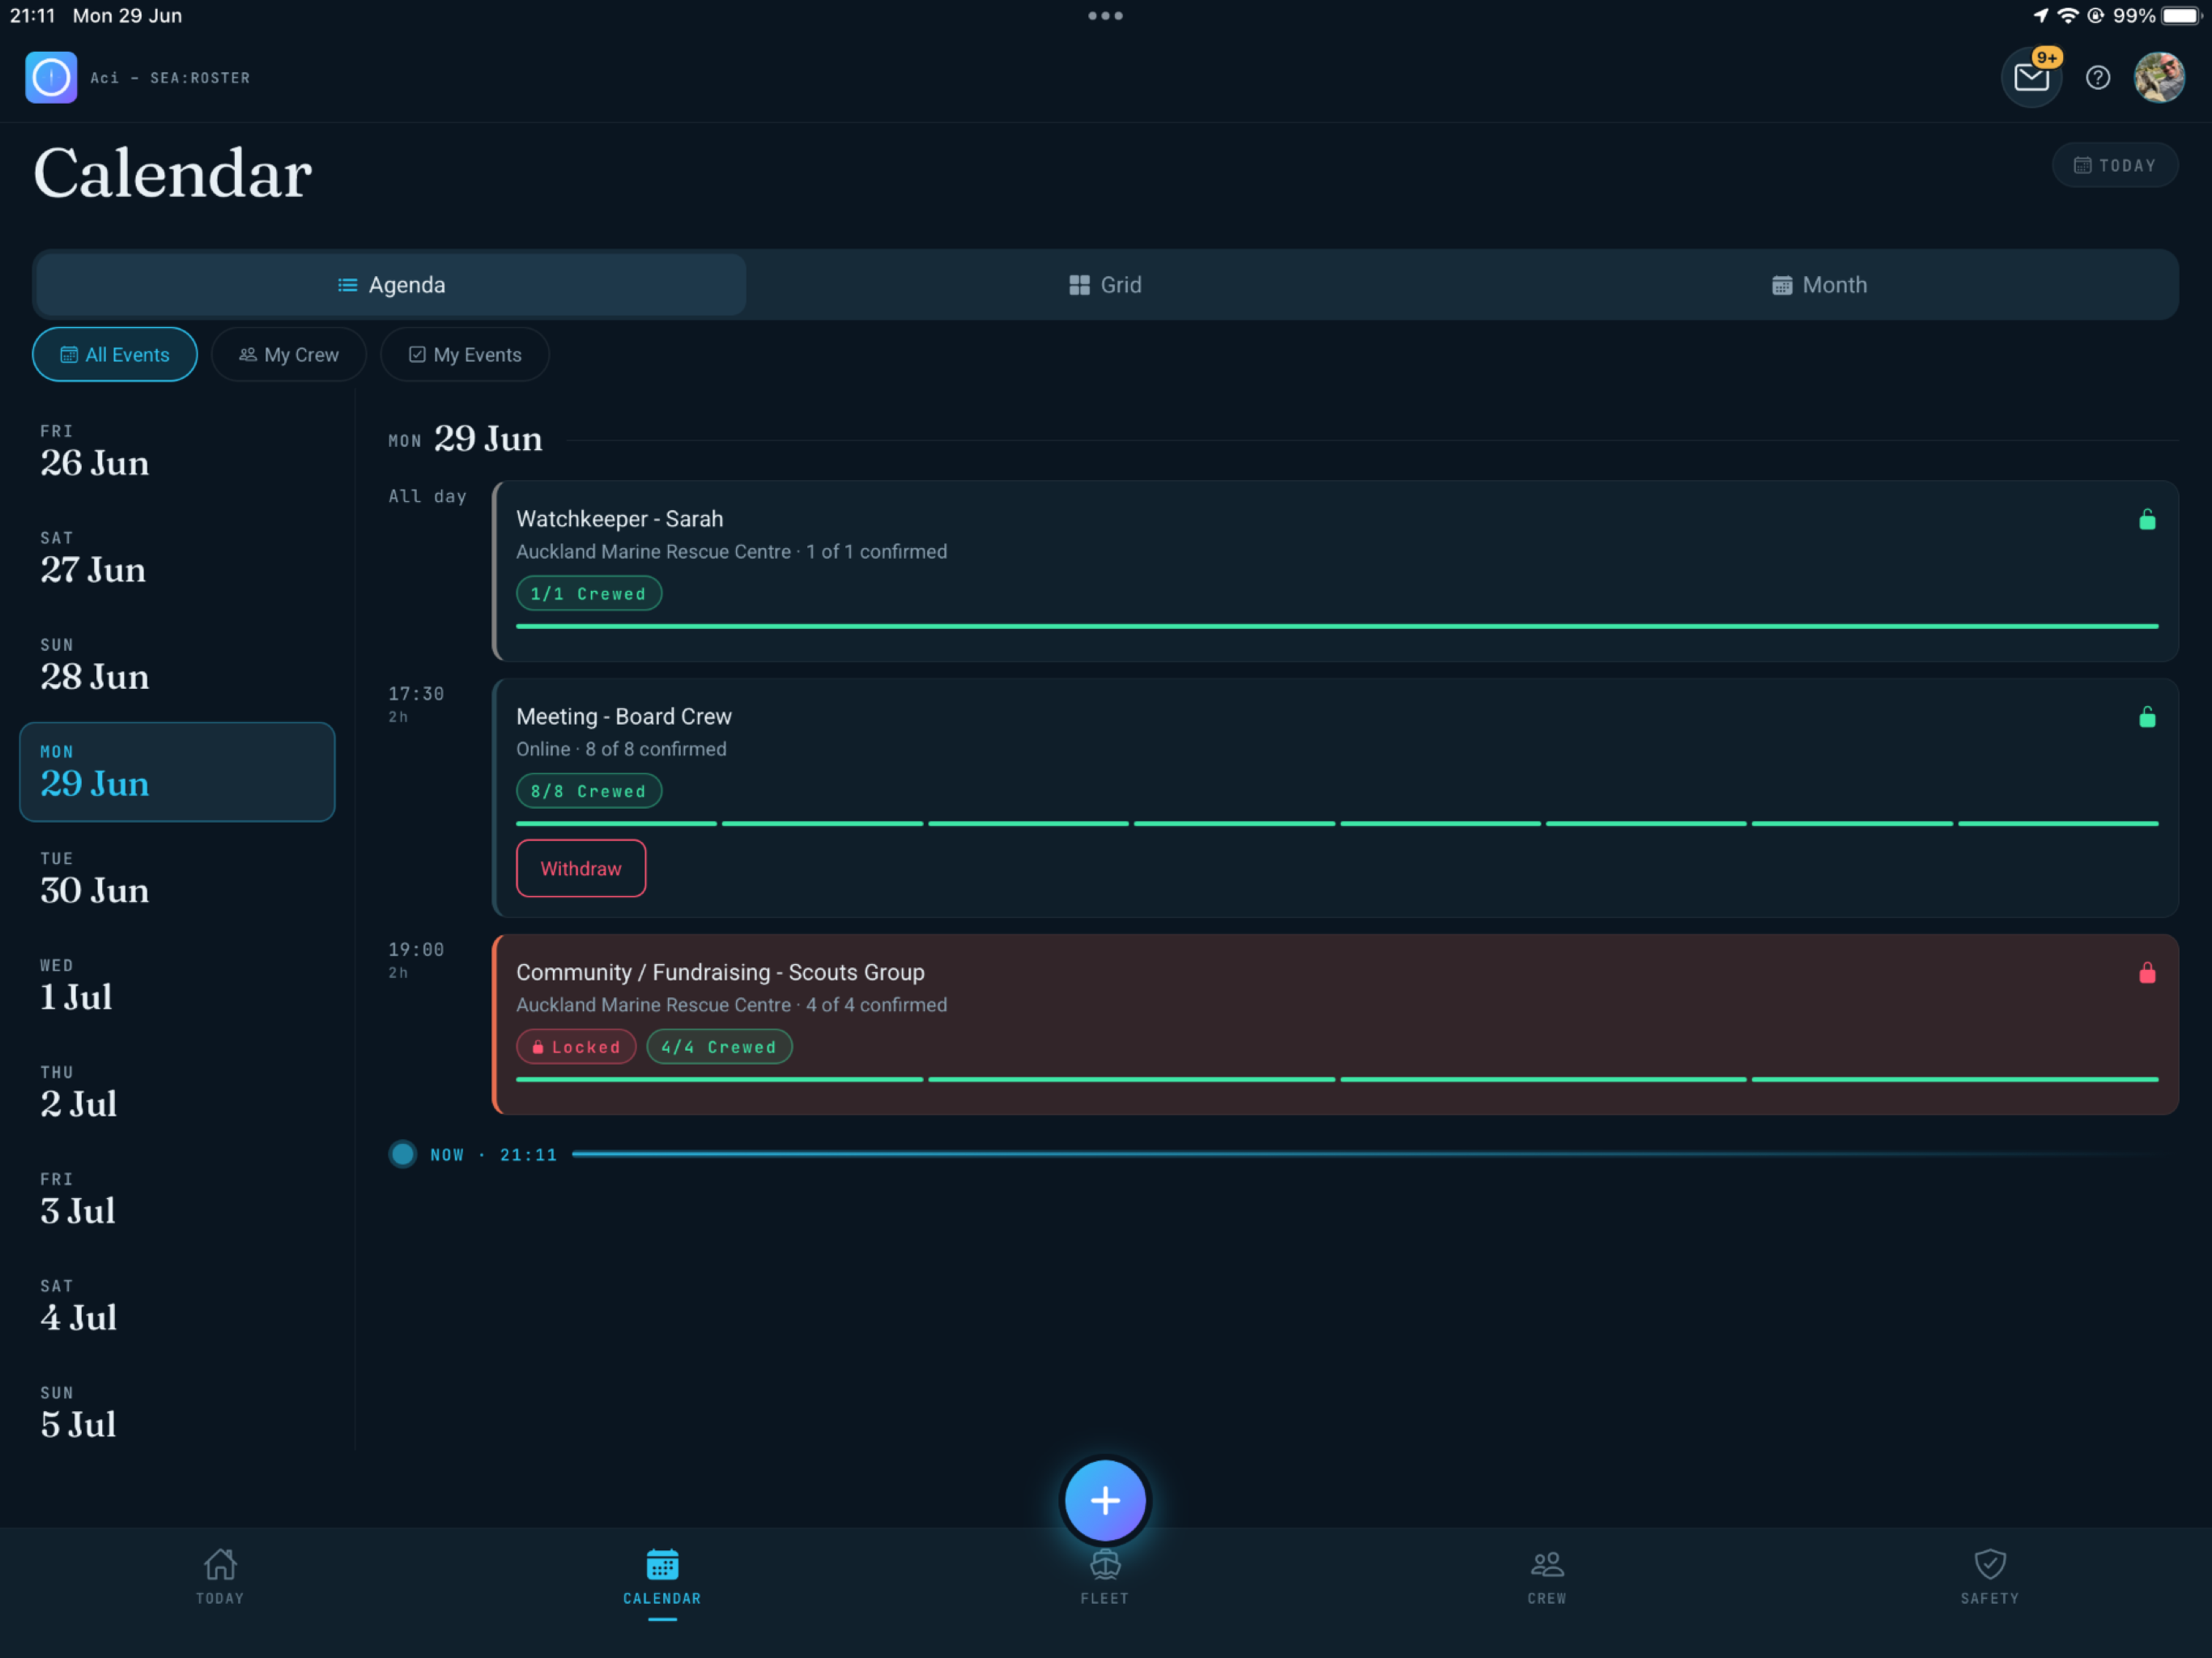Go to the Today tab in bottom bar
Screen dimensions: 2212x1658
[220, 1577]
